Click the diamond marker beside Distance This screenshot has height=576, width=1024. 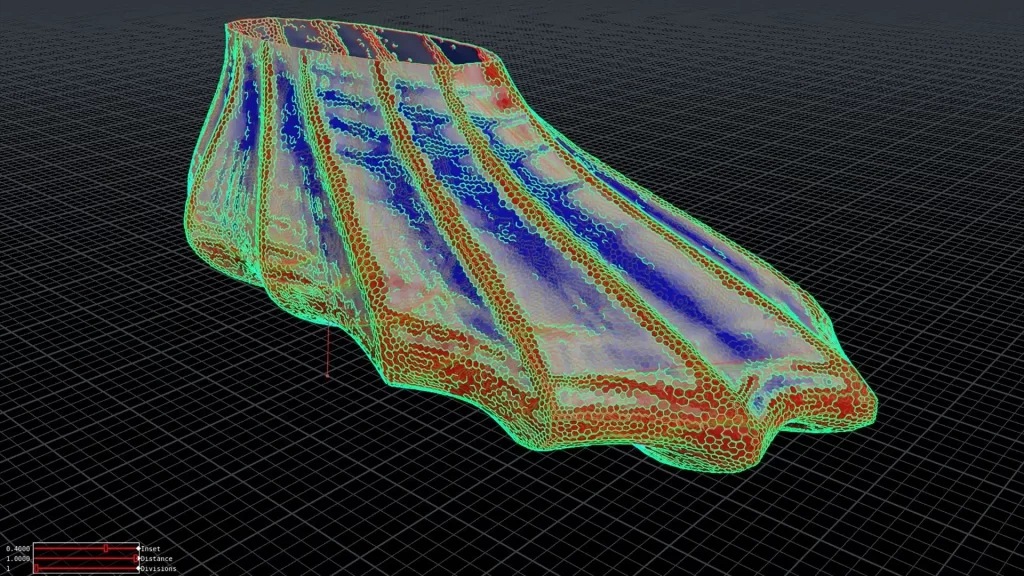point(138,558)
